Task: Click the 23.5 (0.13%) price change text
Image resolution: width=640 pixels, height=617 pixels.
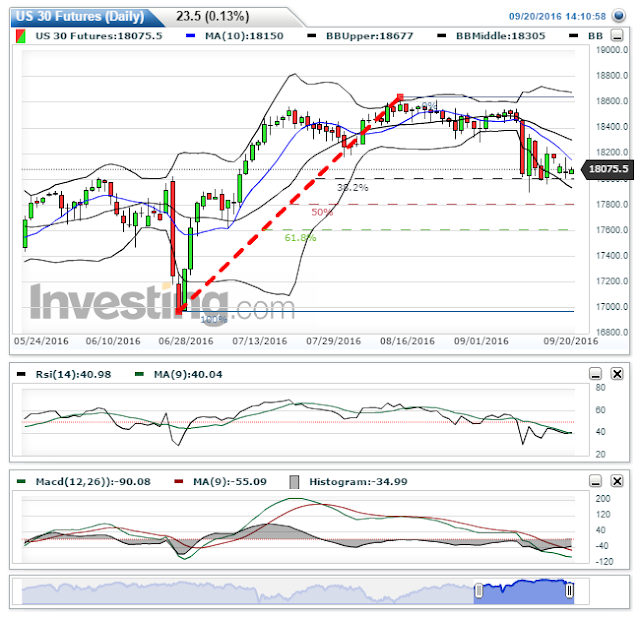Action: (x=212, y=16)
